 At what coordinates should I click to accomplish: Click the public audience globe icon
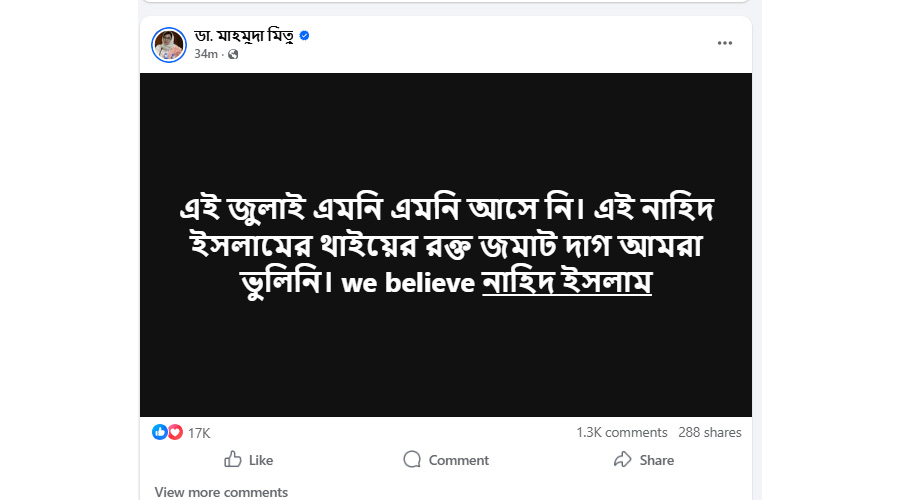click(233, 54)
